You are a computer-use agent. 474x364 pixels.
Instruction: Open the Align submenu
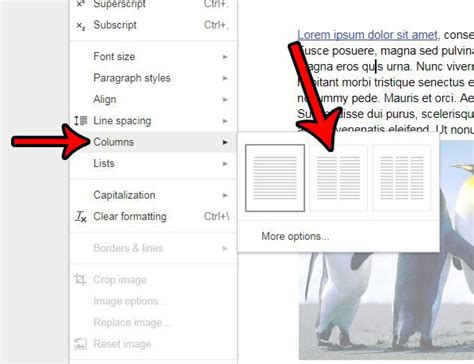click(x=154, y=99)
